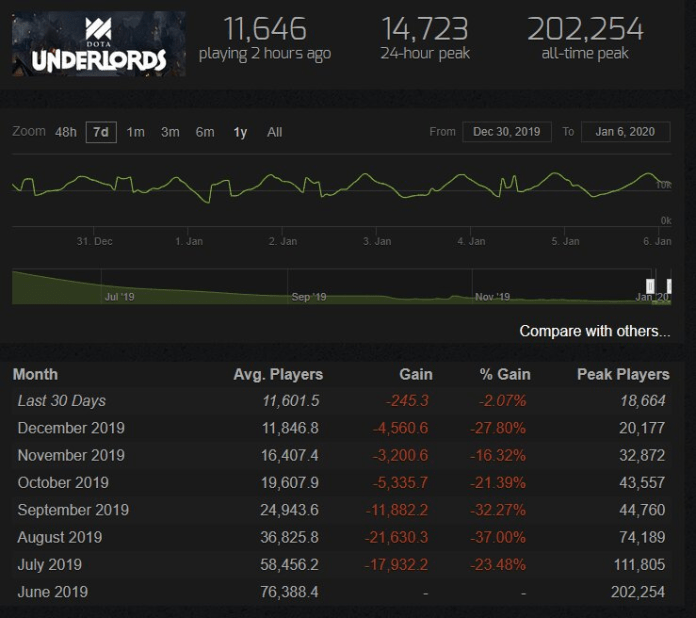Click December 2019 average players 11,846.8
The image size is (696, 618).
[290, 428]
